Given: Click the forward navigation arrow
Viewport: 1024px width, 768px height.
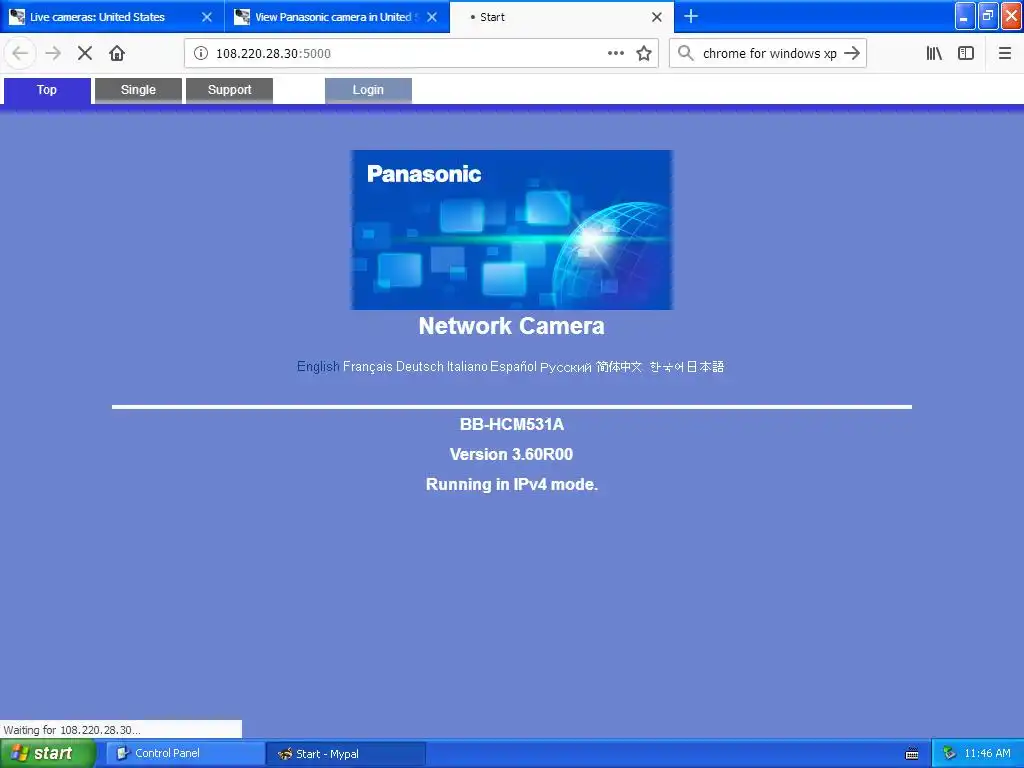Looking at the screenshot, I should tap(53, 54).
